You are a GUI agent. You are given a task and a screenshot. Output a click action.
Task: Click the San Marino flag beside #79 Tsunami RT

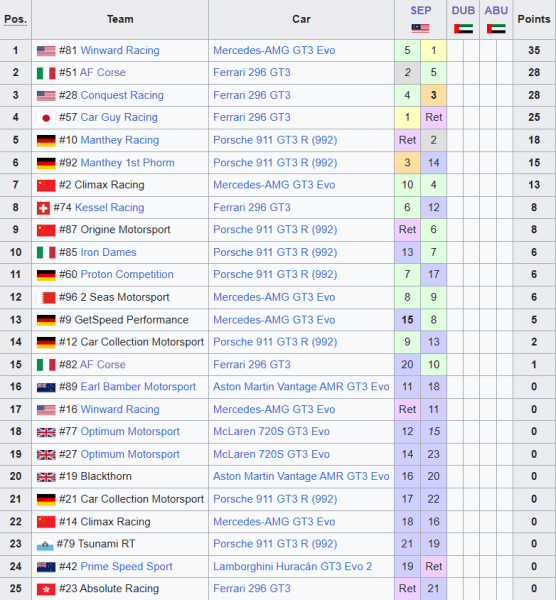pos(45,545)
